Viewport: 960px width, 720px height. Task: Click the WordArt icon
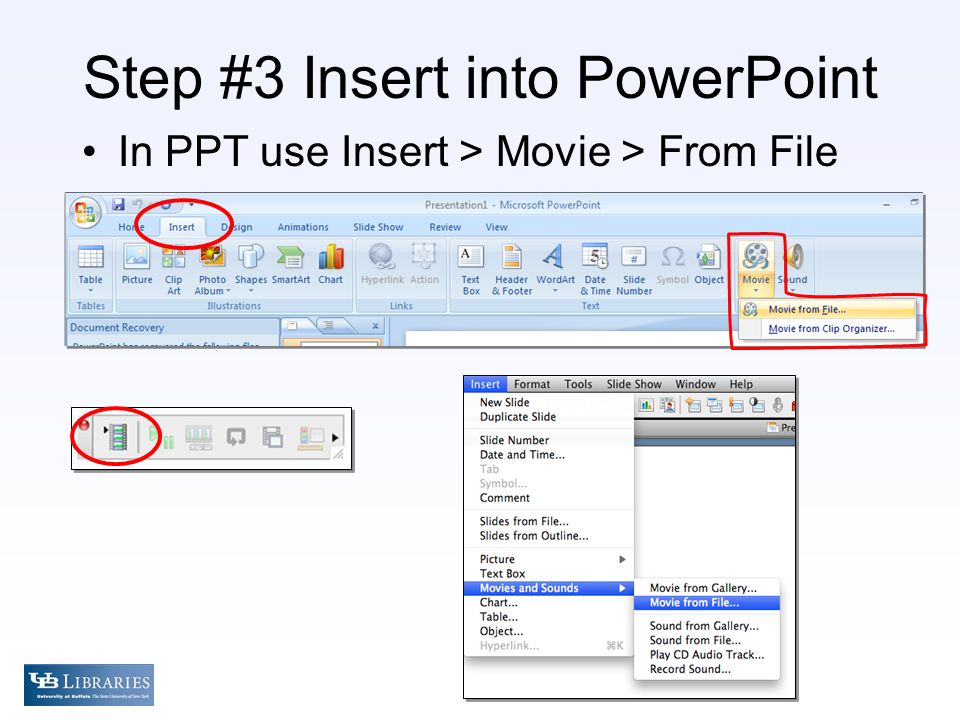pyautogui.click(x=554, y=256)
